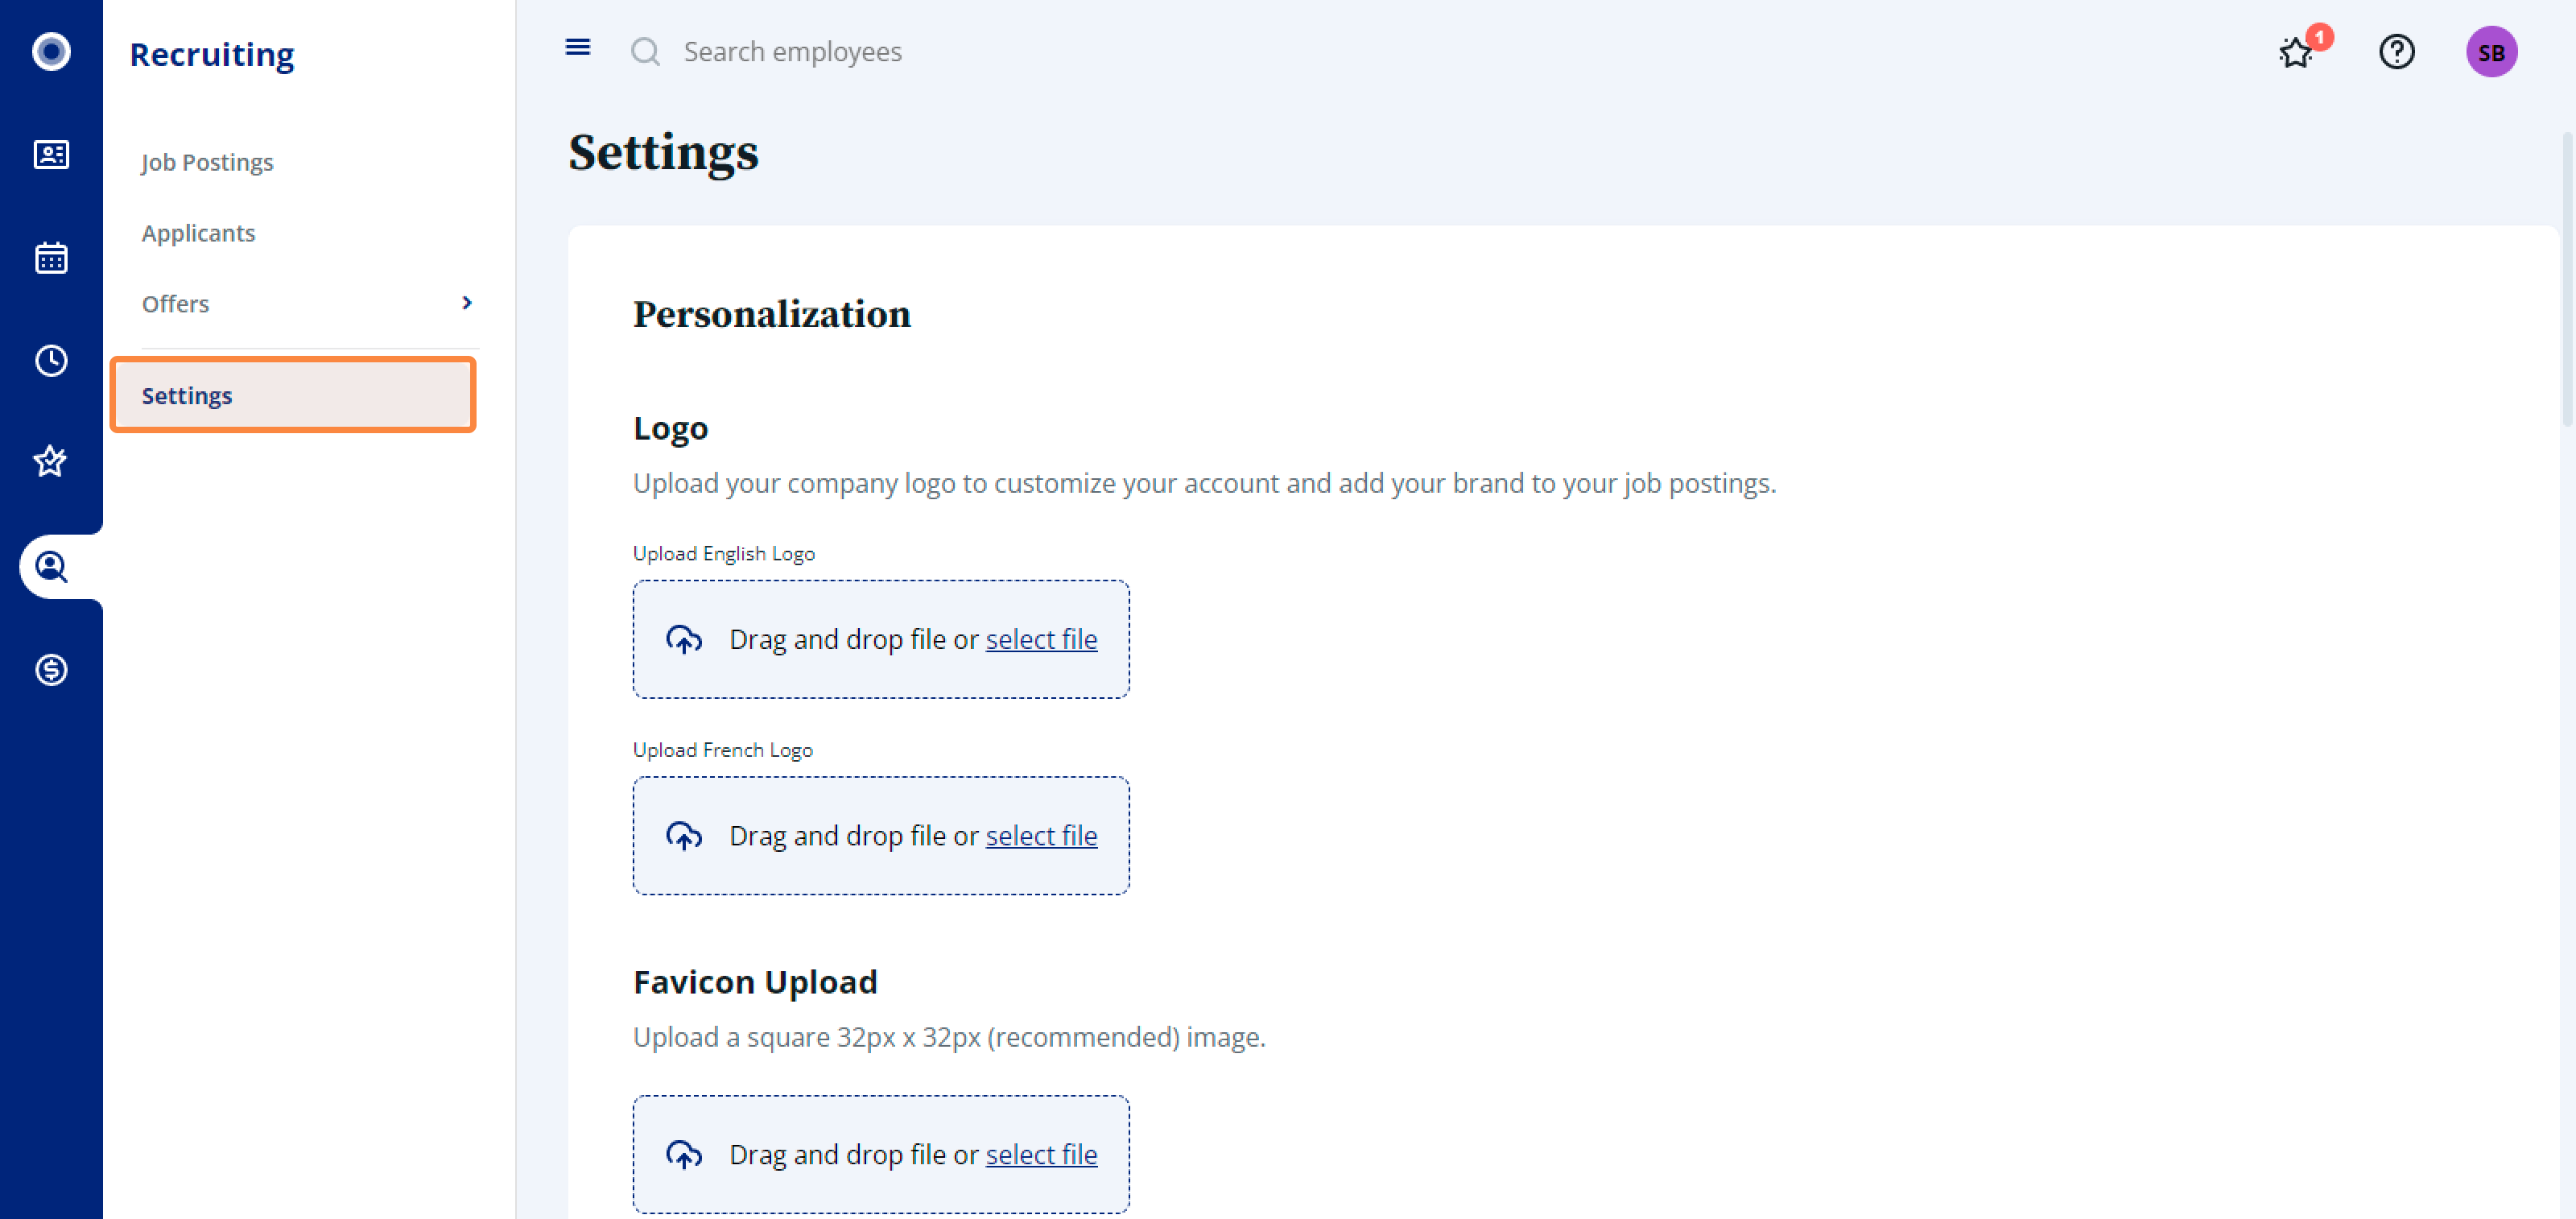The image size is (2576, 1219).
Task: Open the clock time-tracking sidebar icon
Action: coord(51,361)
